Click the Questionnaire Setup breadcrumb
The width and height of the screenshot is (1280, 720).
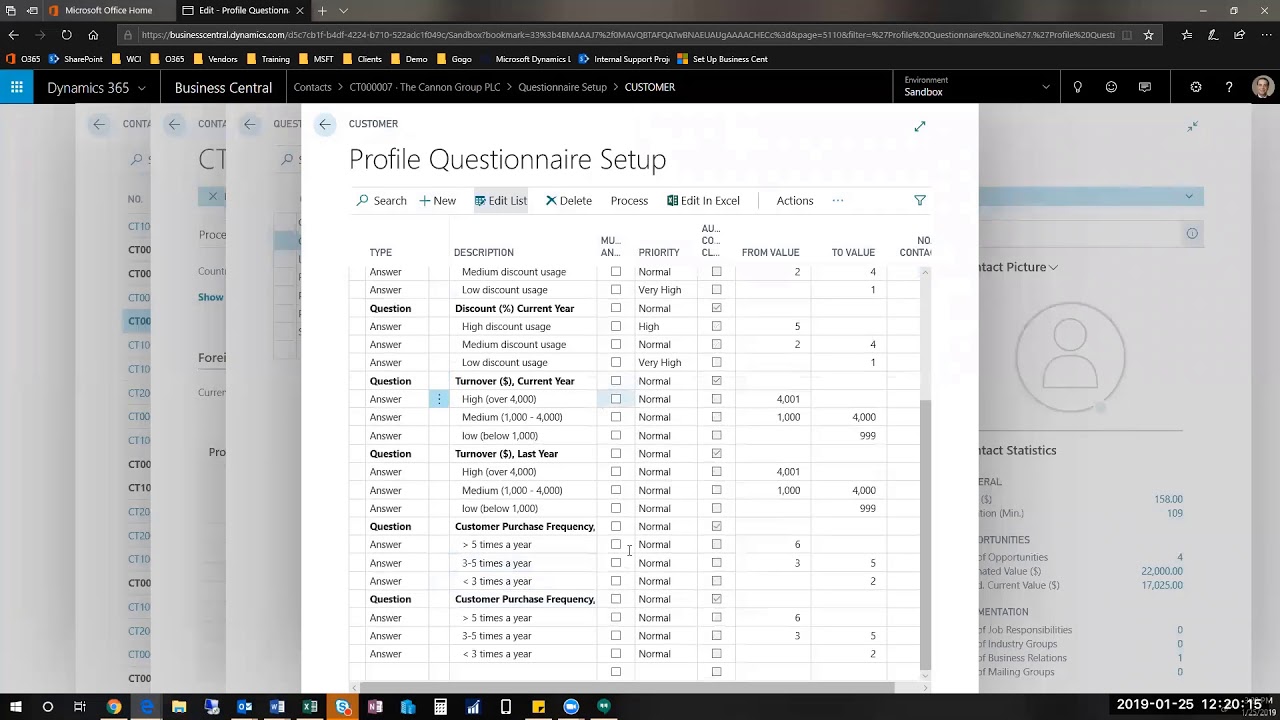click(x=562, y=87)
